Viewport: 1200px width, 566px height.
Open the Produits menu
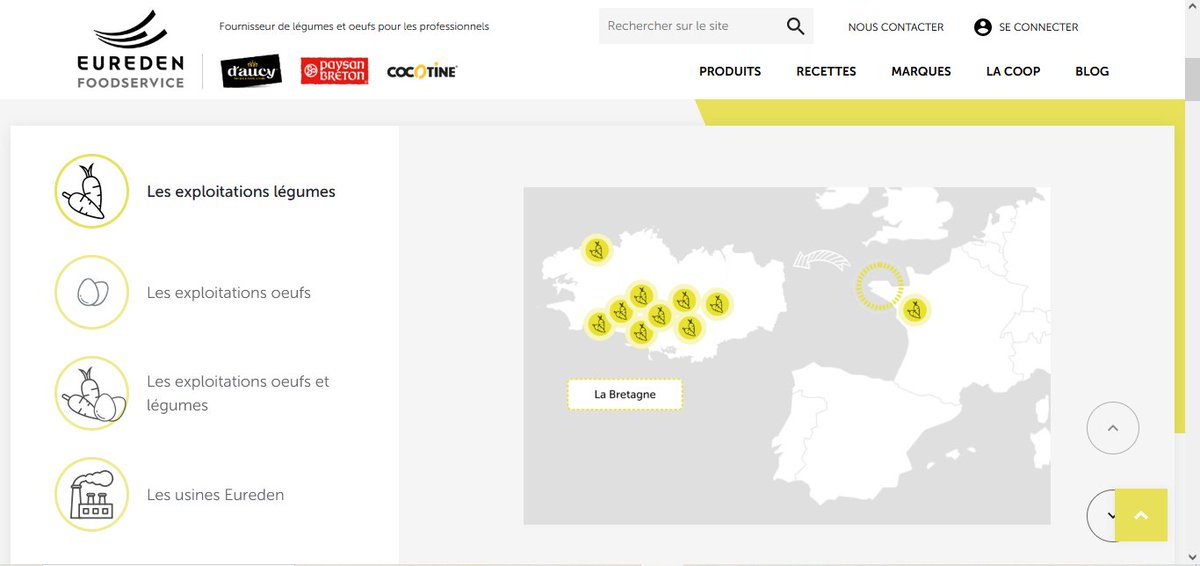click(x=730, y=71)
